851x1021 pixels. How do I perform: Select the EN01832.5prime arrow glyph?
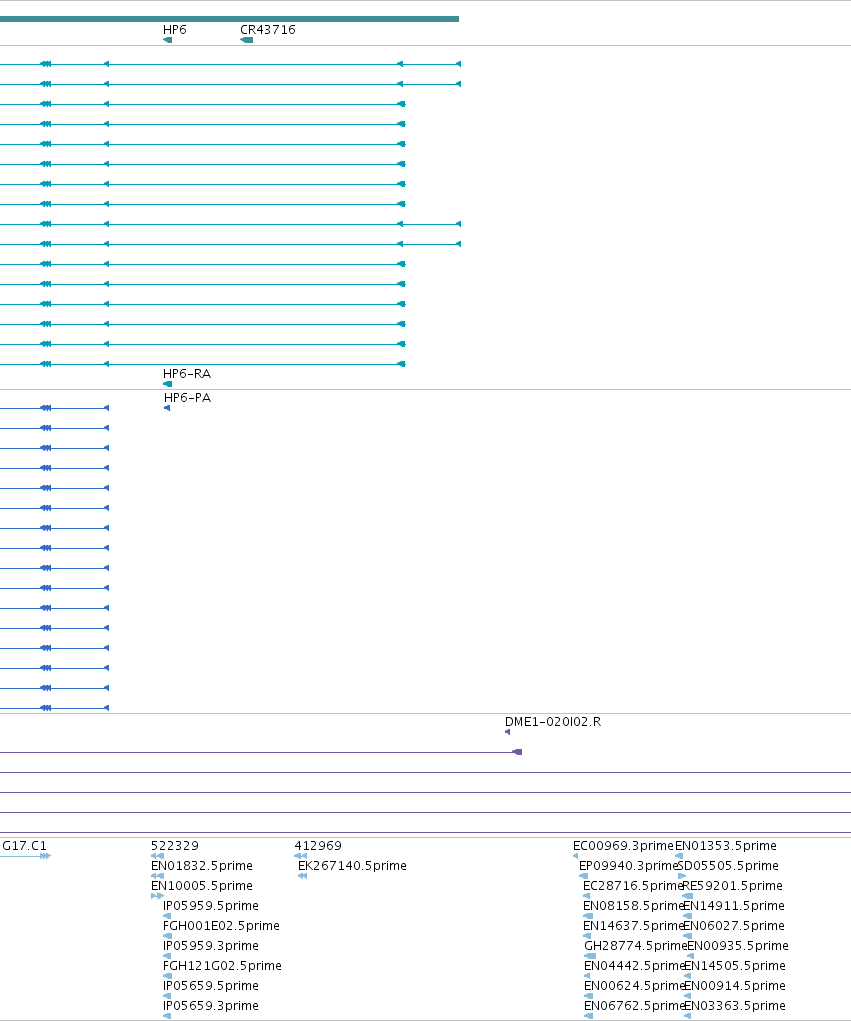coord(158,876)
